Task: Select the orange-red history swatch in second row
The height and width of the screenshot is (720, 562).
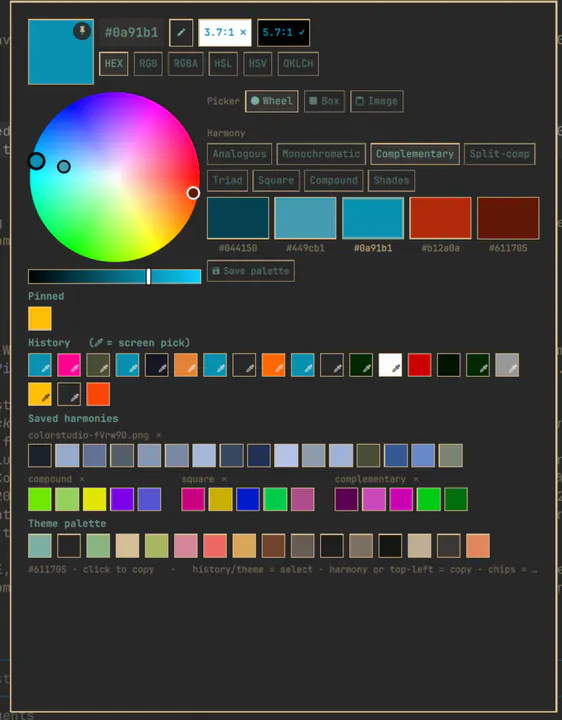Action: tap(98, 394)
